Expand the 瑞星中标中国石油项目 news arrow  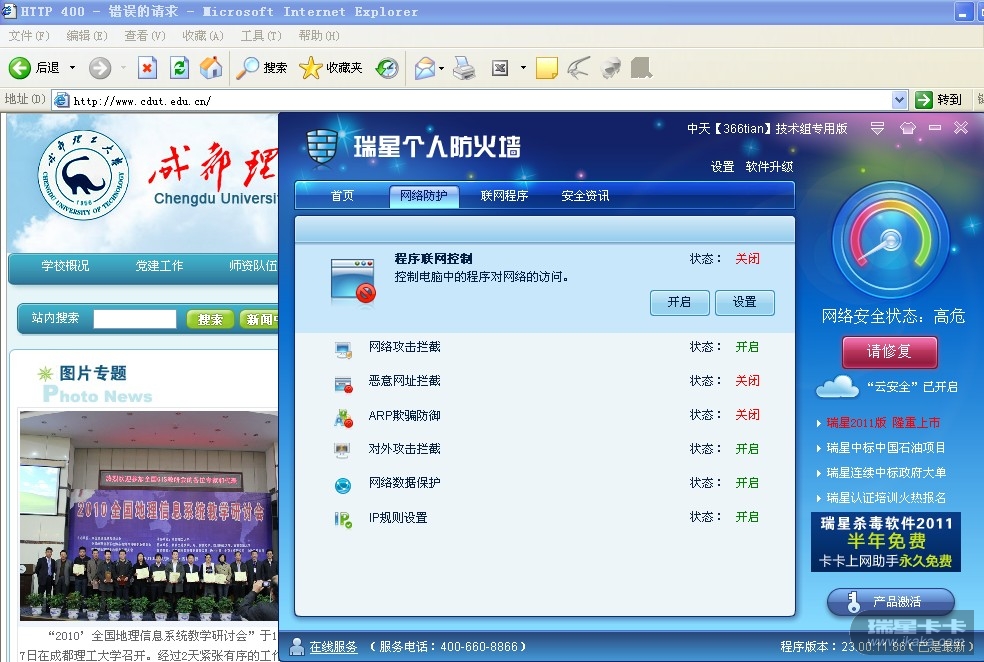[818, 448]
